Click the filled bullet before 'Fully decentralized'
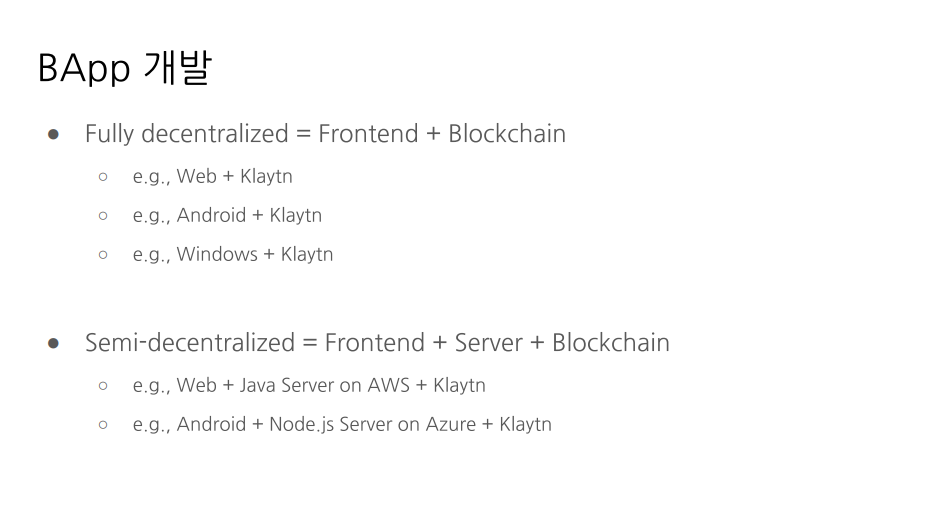Viewport: 940px width, 517px height. tap(54, 134)
